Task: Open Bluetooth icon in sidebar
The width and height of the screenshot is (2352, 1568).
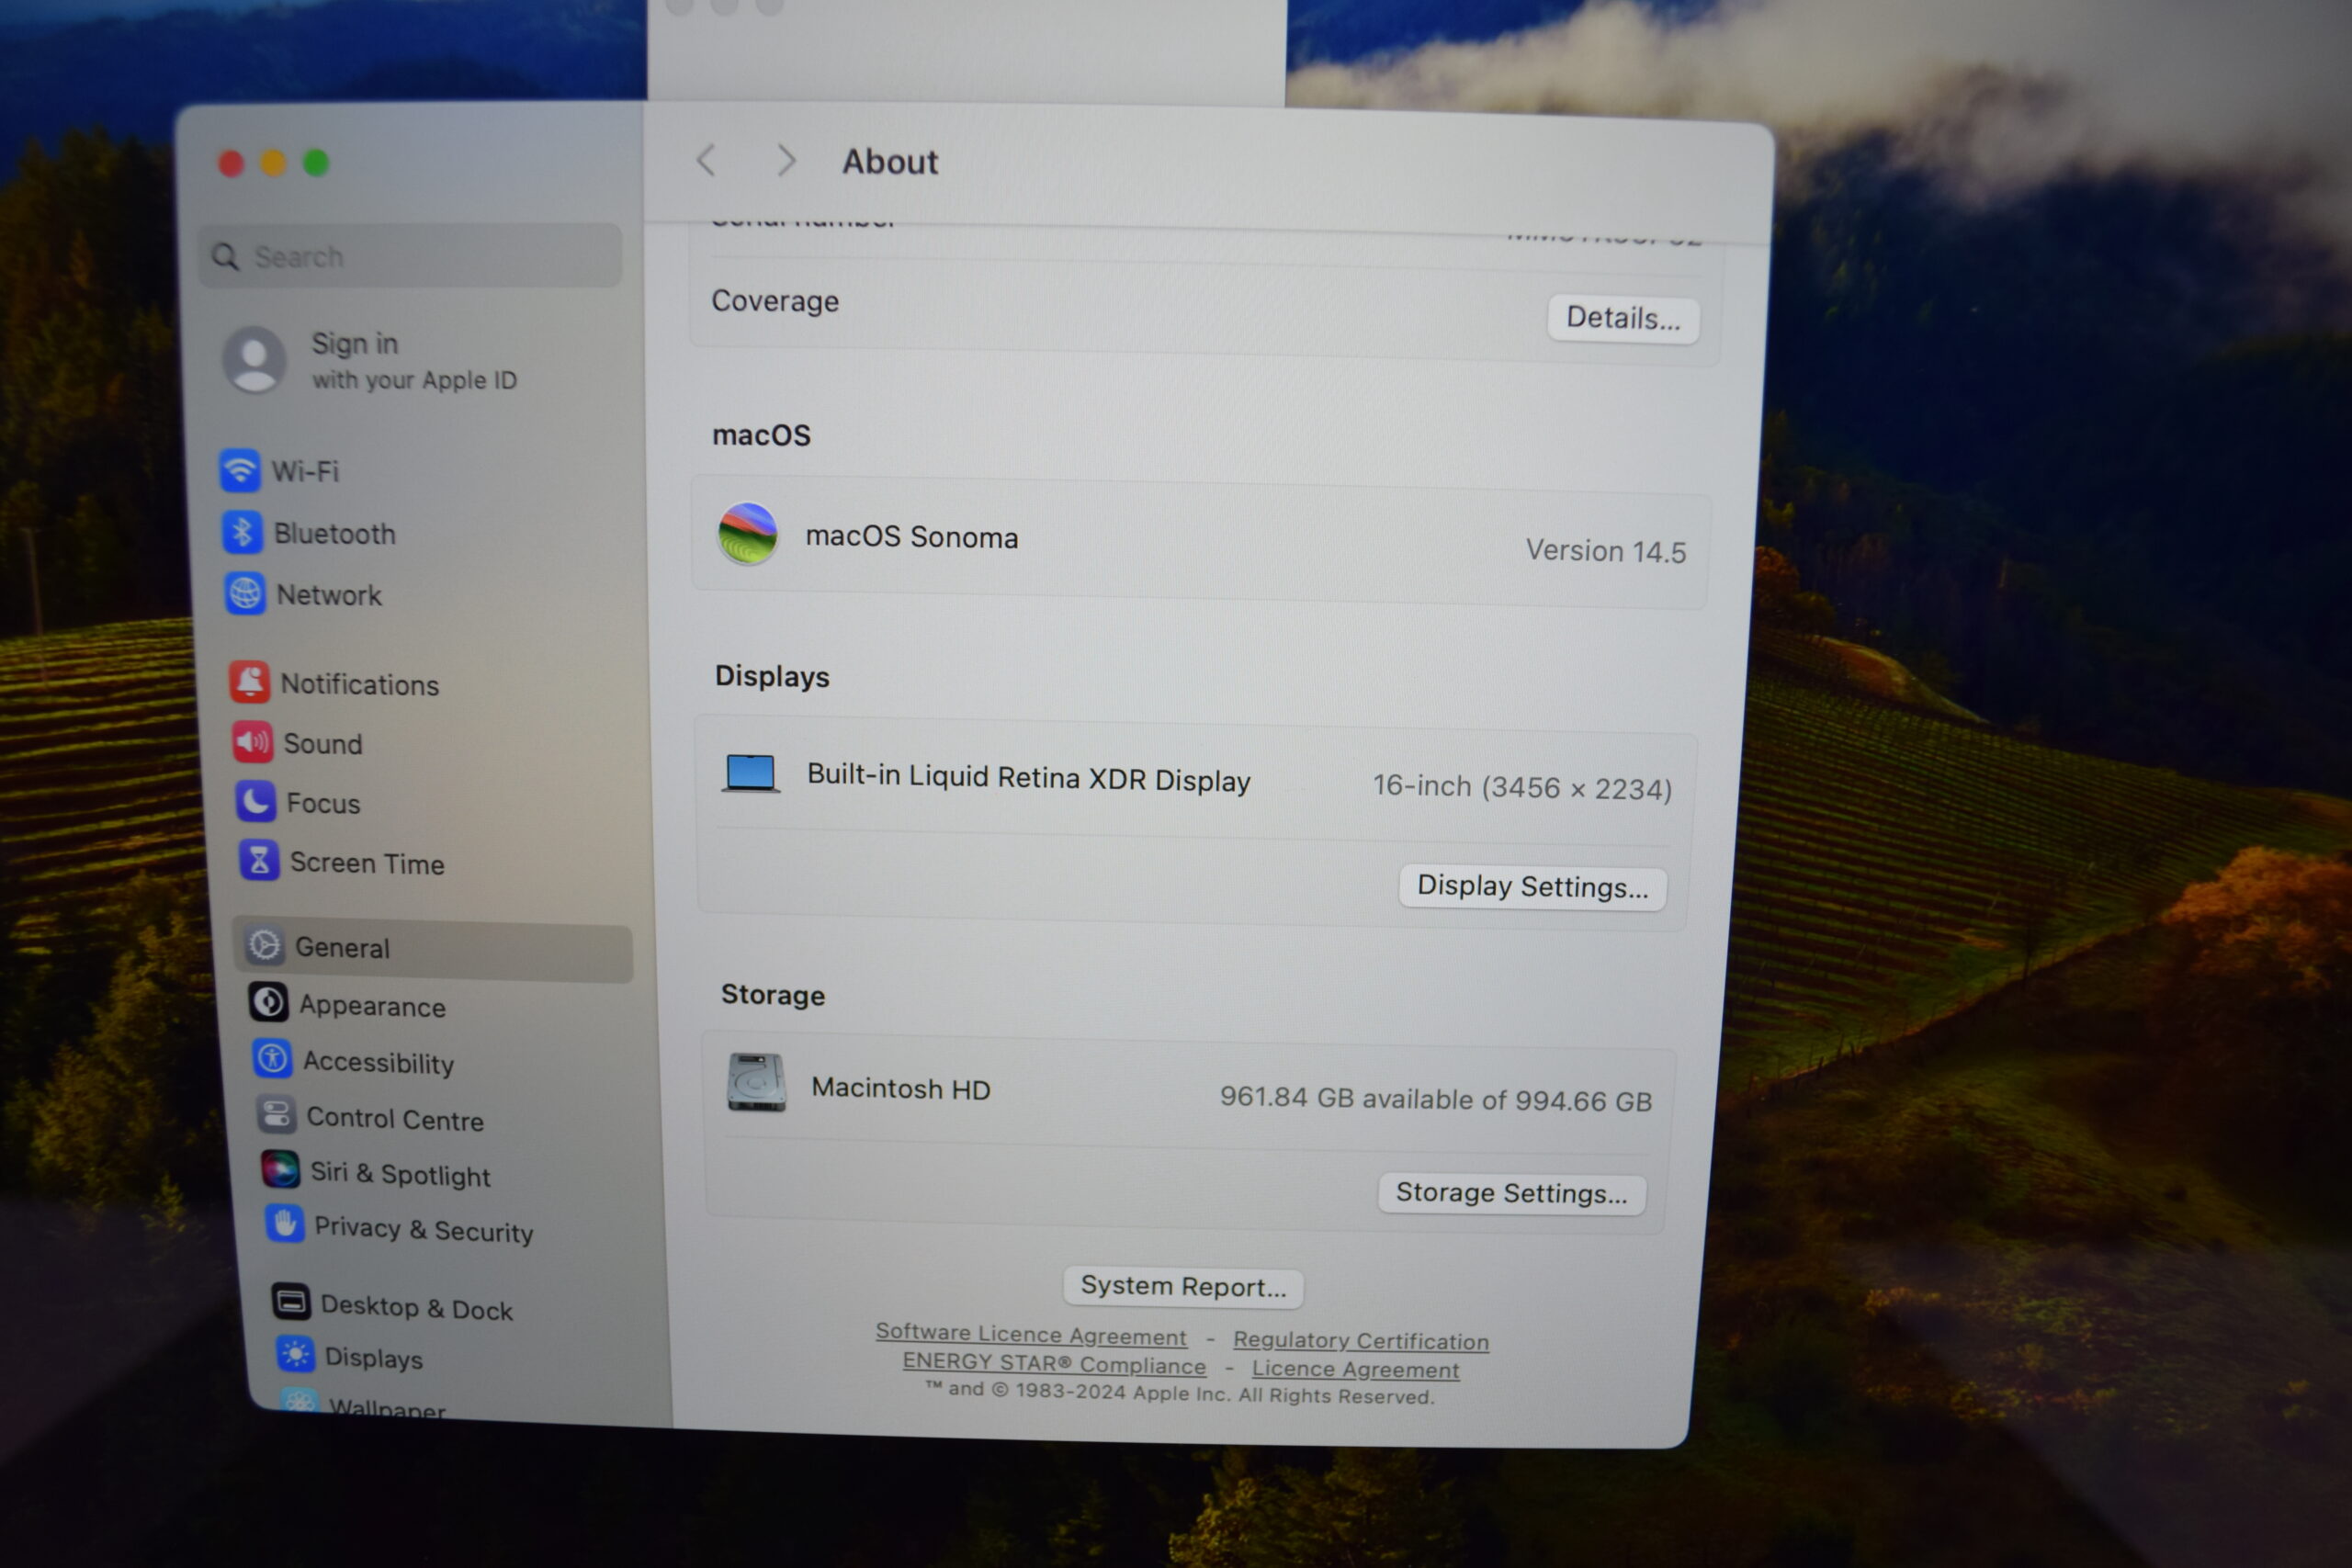Action: [x=242, y=533]
